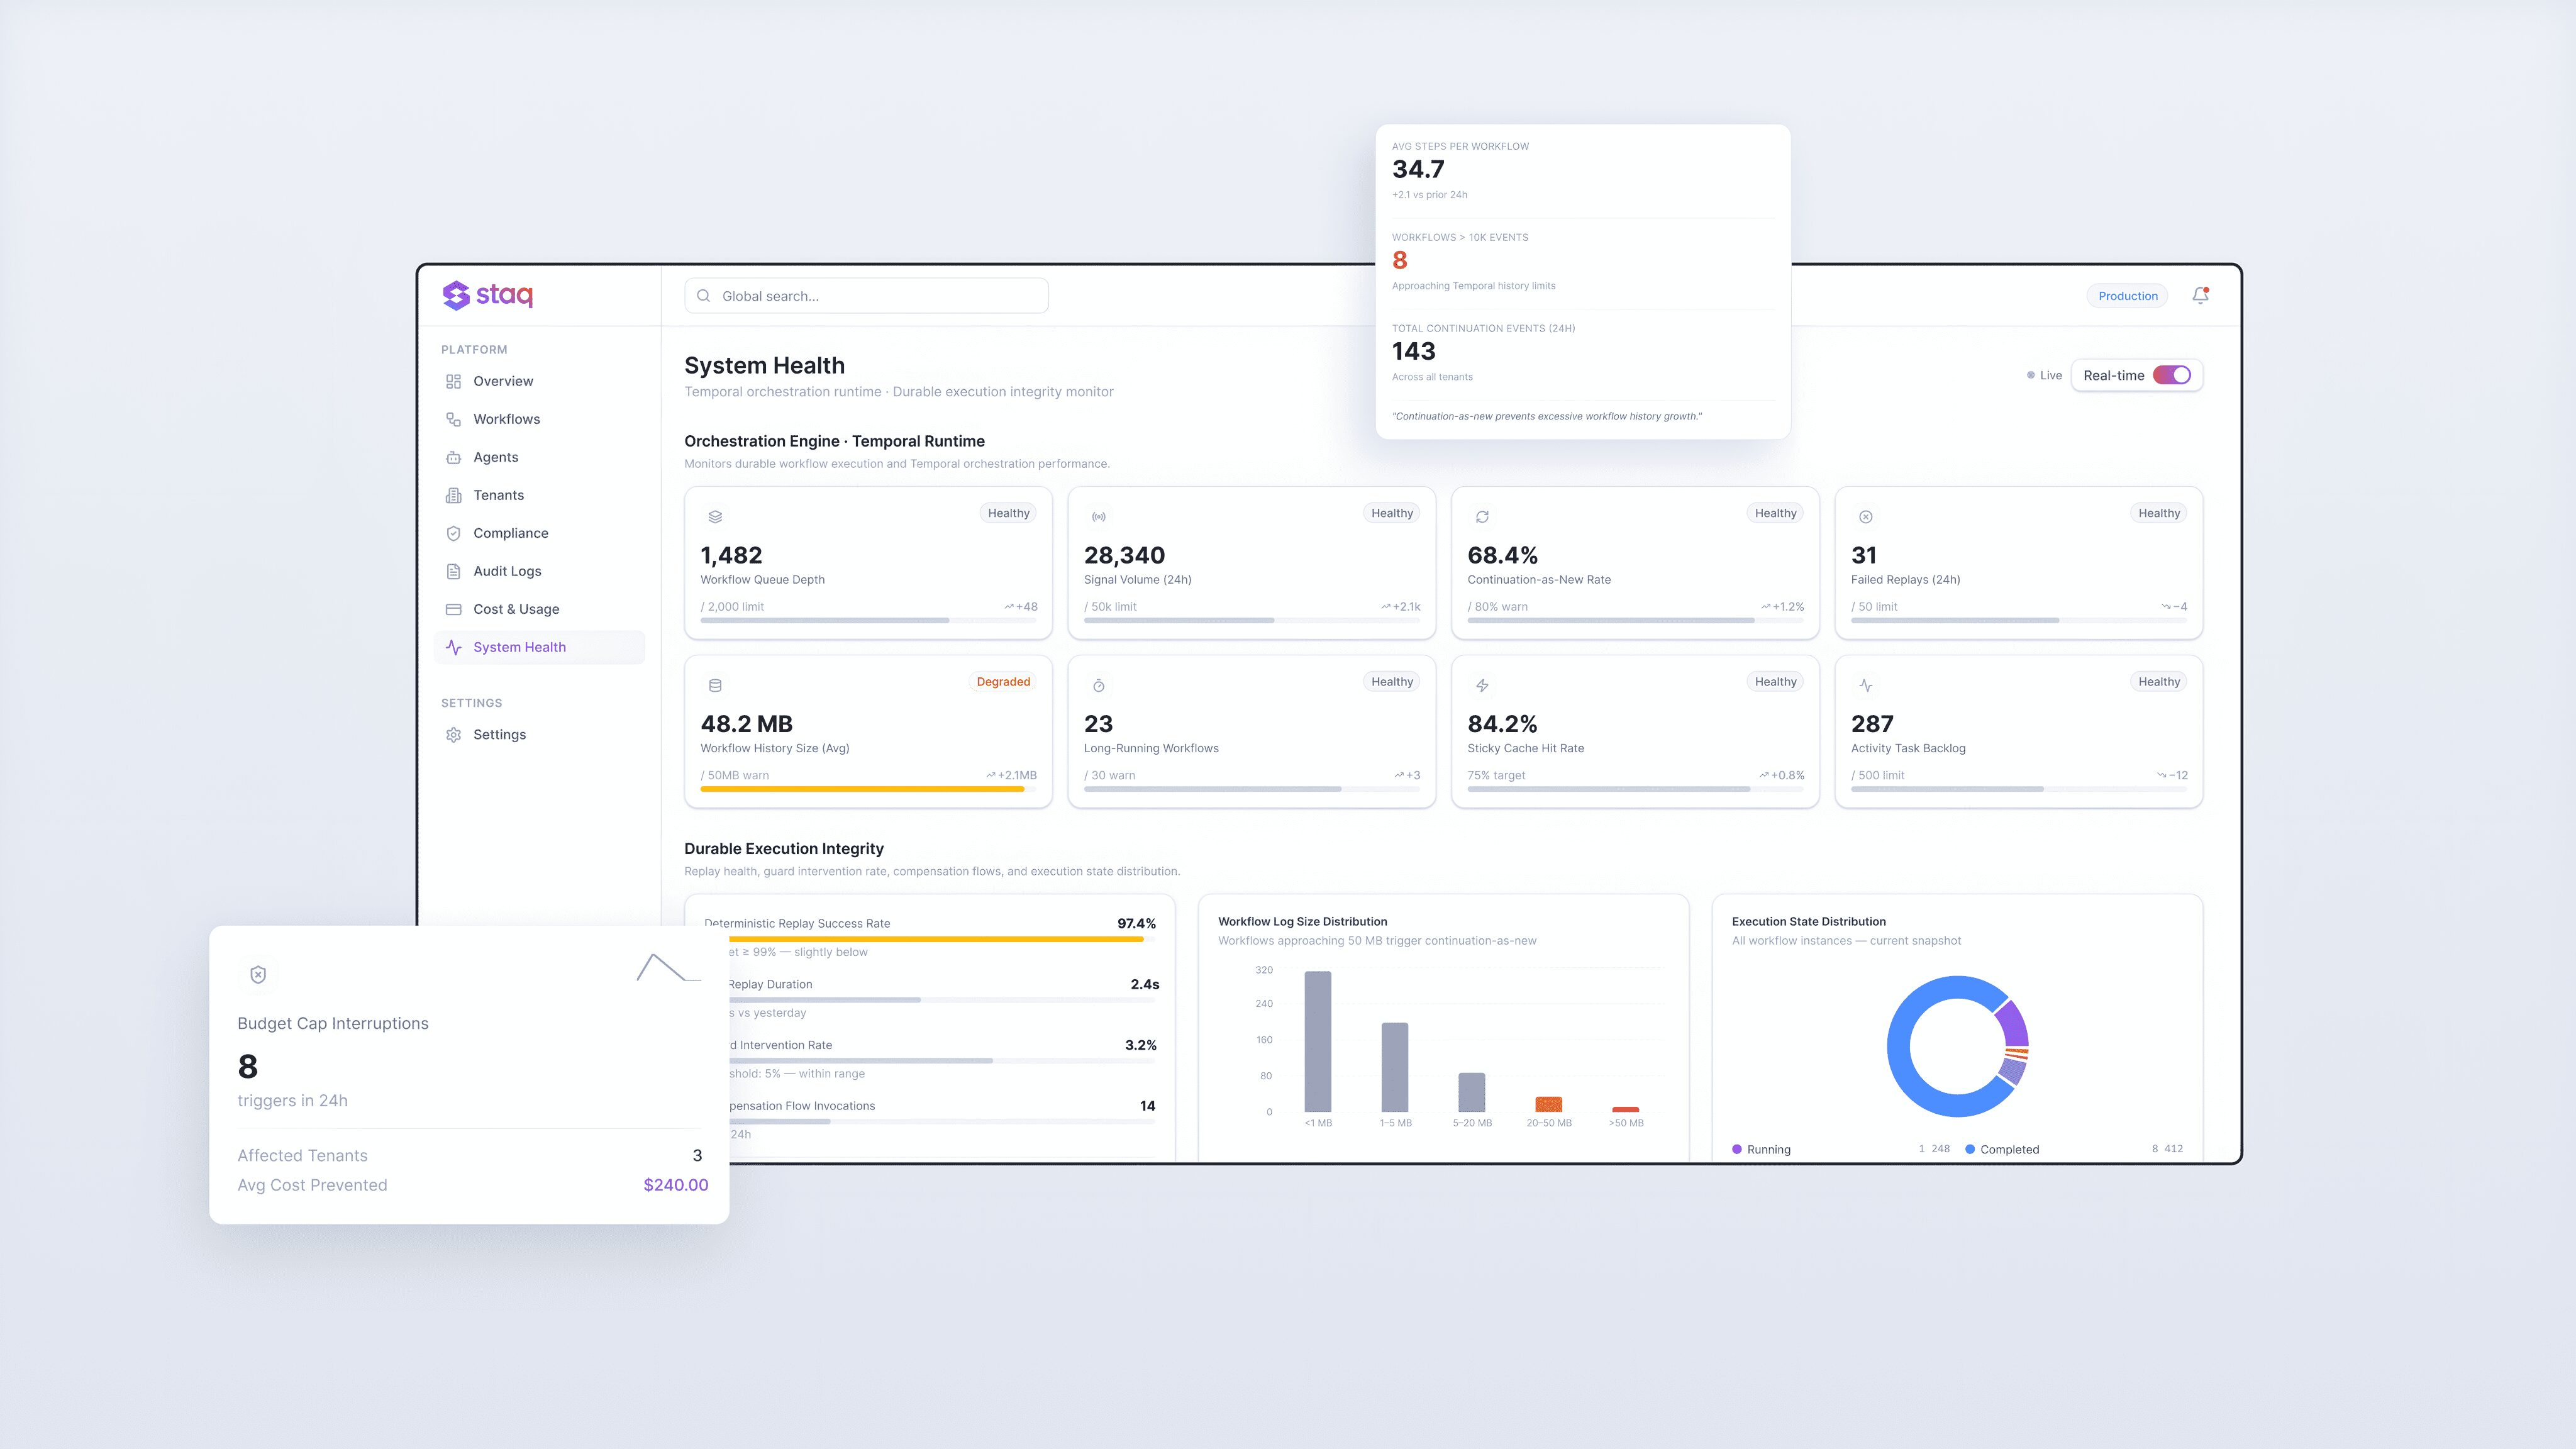Toggle the Real-time switch off
The height and width of the screenshot is (1449, 2576).
pyautogui.click(x=2171, y=375)
